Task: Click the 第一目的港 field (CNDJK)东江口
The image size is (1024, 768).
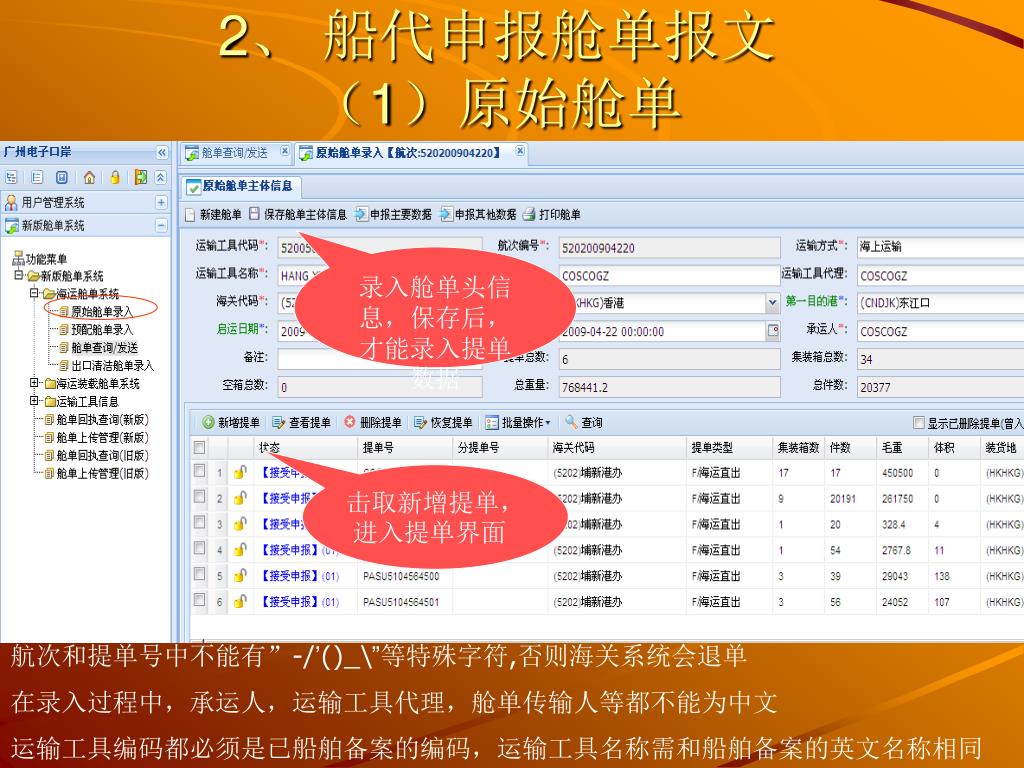Action: (x=940, y=303)
